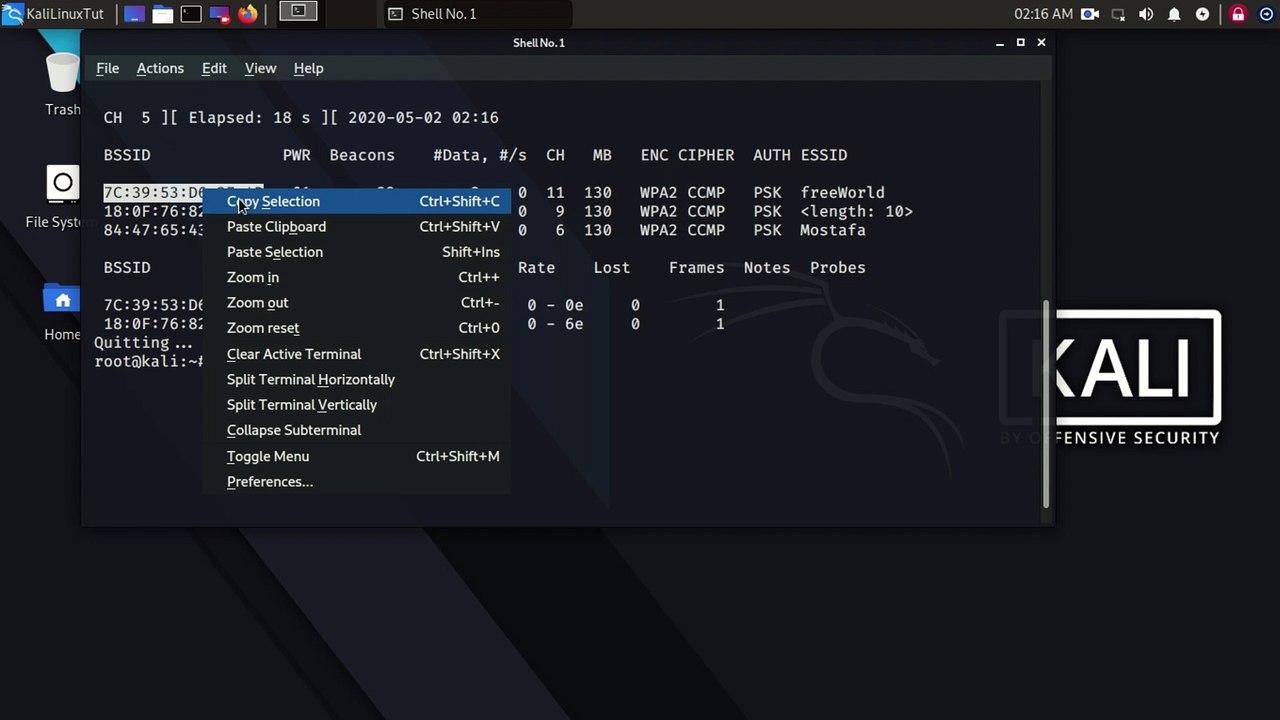Click the blue log out arrow icon

1265,14
